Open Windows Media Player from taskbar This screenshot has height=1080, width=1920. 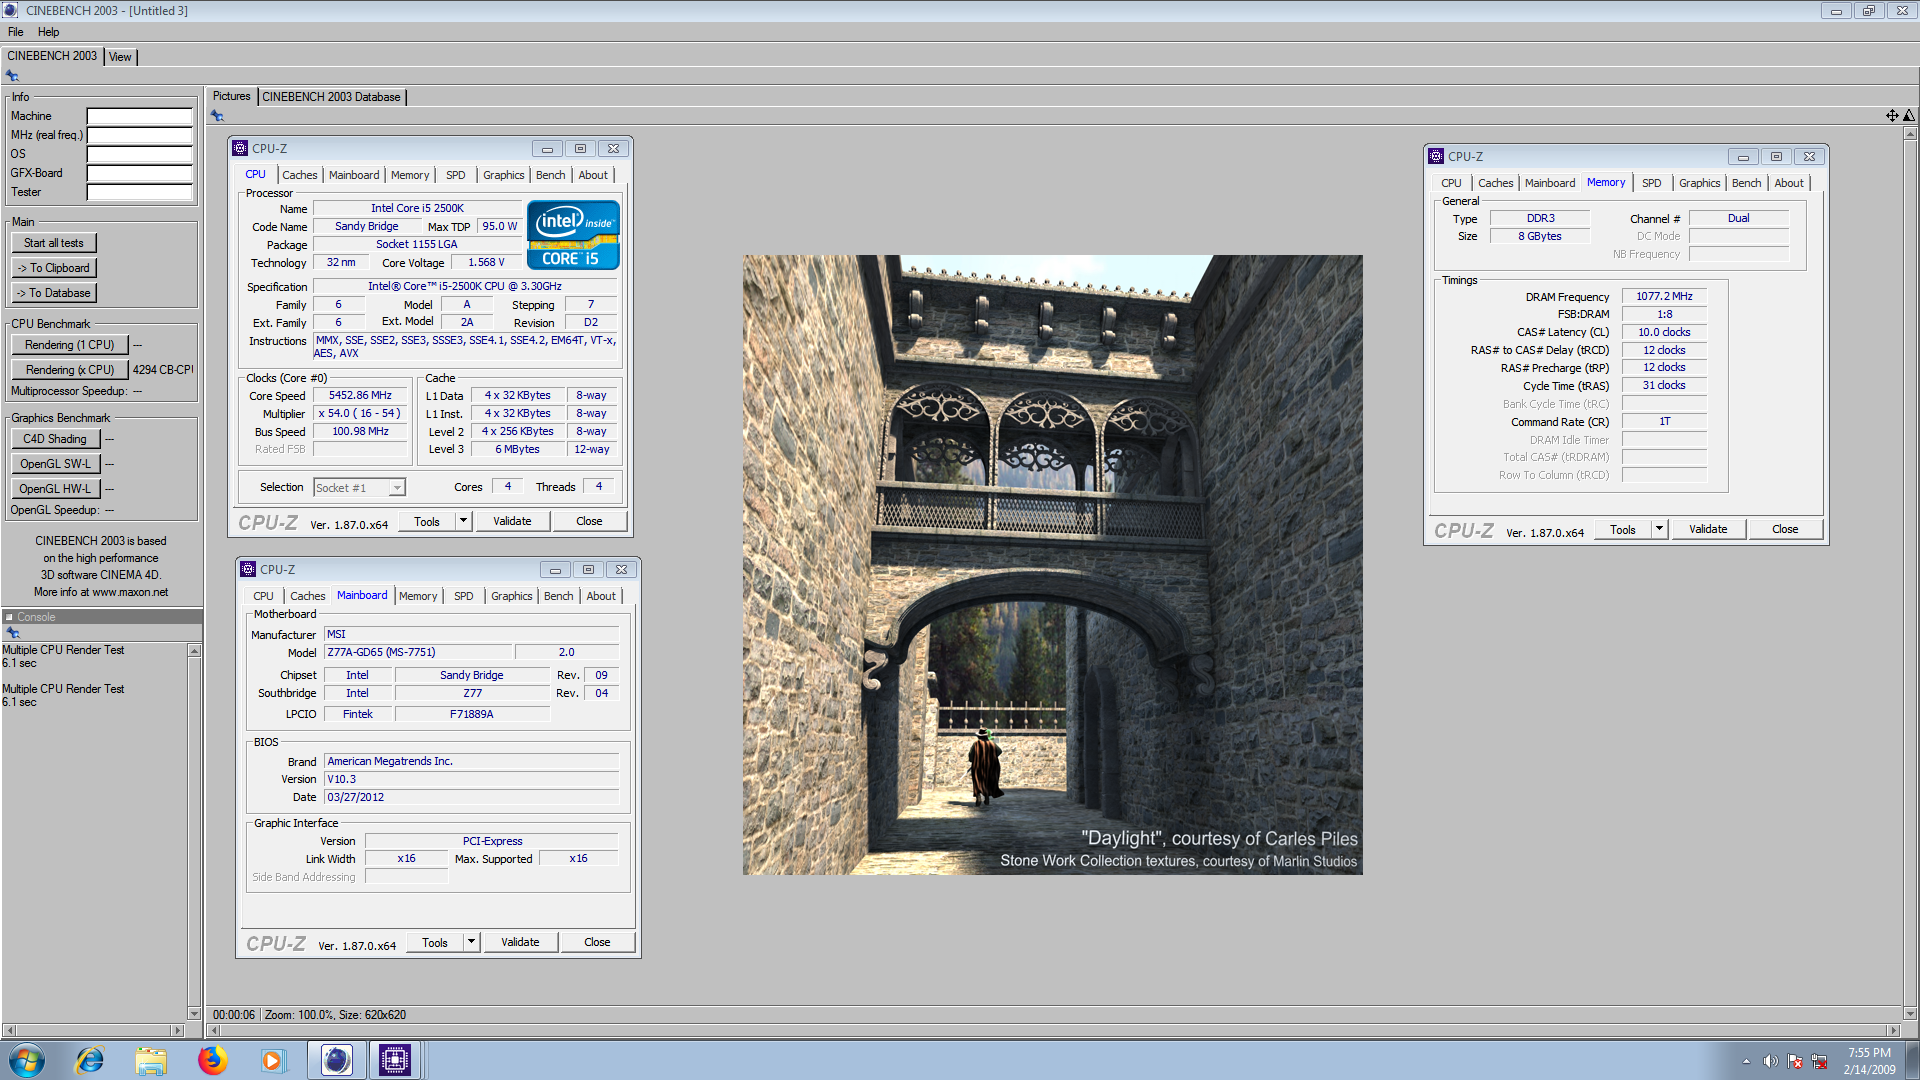point(273,1060)
